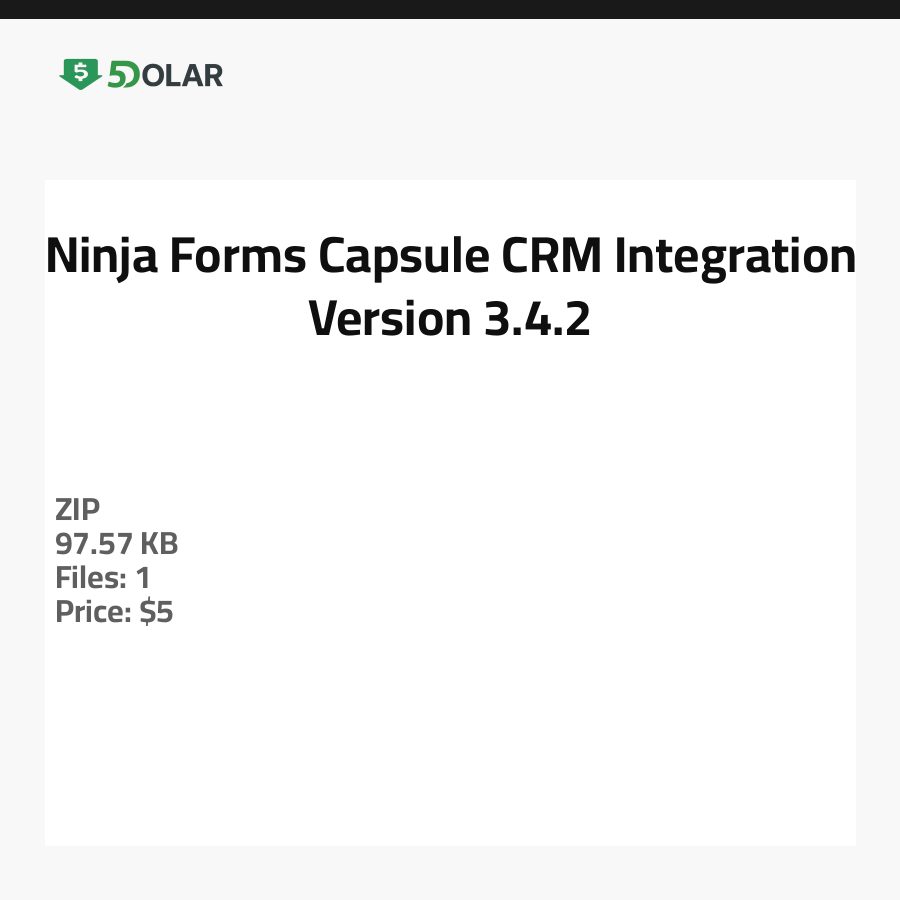Click the CRM word in the title
Screen dimensions: 900x900
pos(551,257)
